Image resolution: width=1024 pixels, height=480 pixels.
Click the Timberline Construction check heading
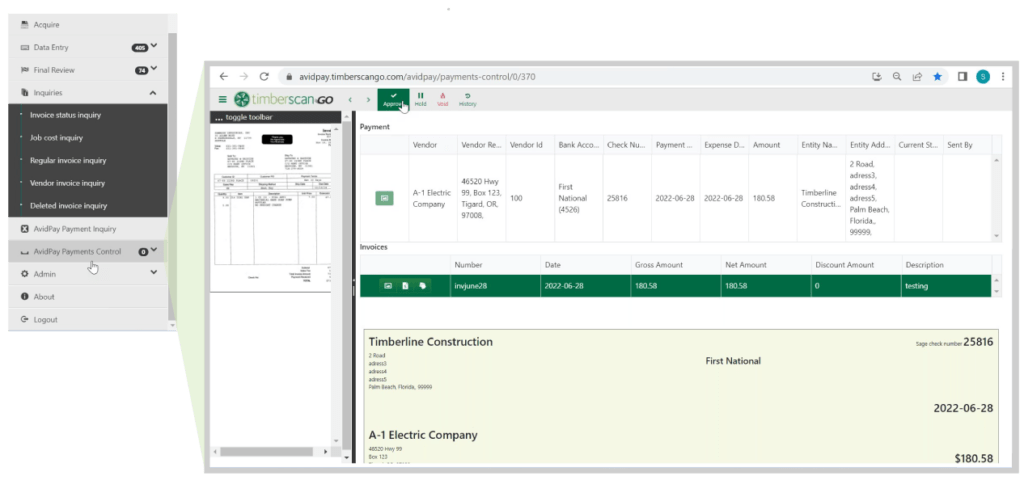coord(430,342)
